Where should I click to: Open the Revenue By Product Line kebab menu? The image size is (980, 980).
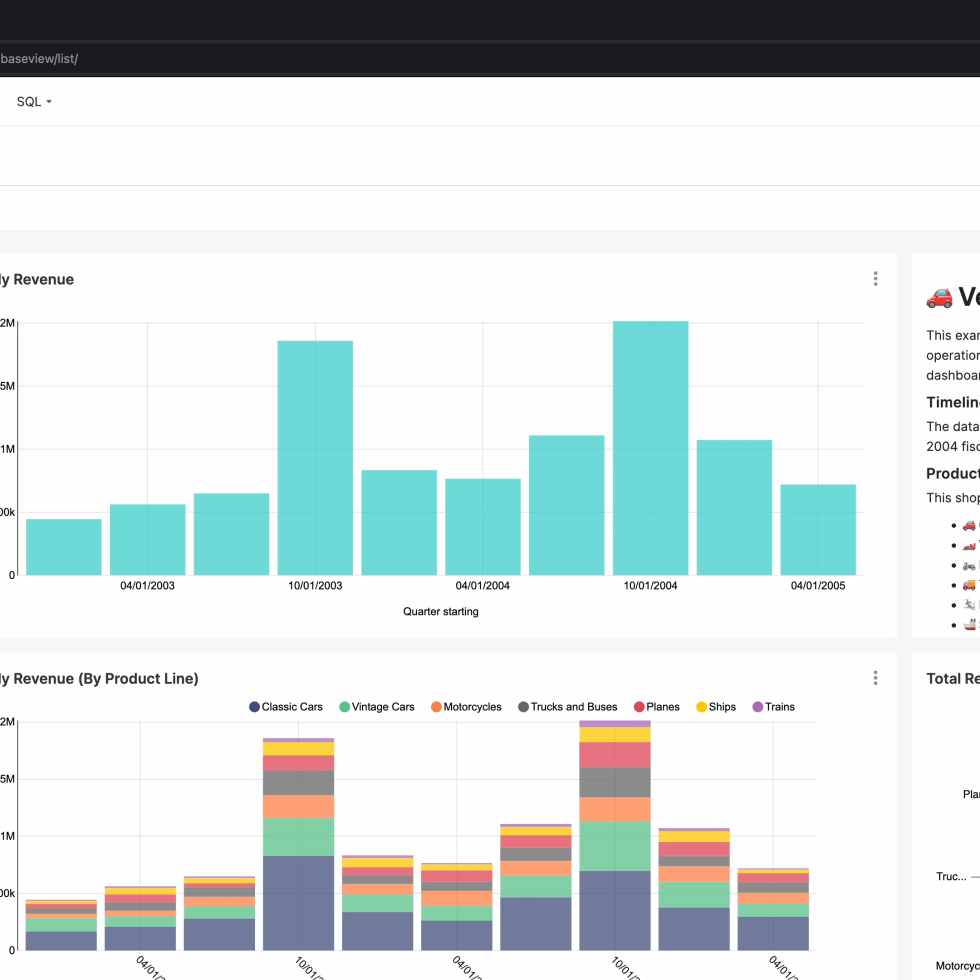[875, 678]
